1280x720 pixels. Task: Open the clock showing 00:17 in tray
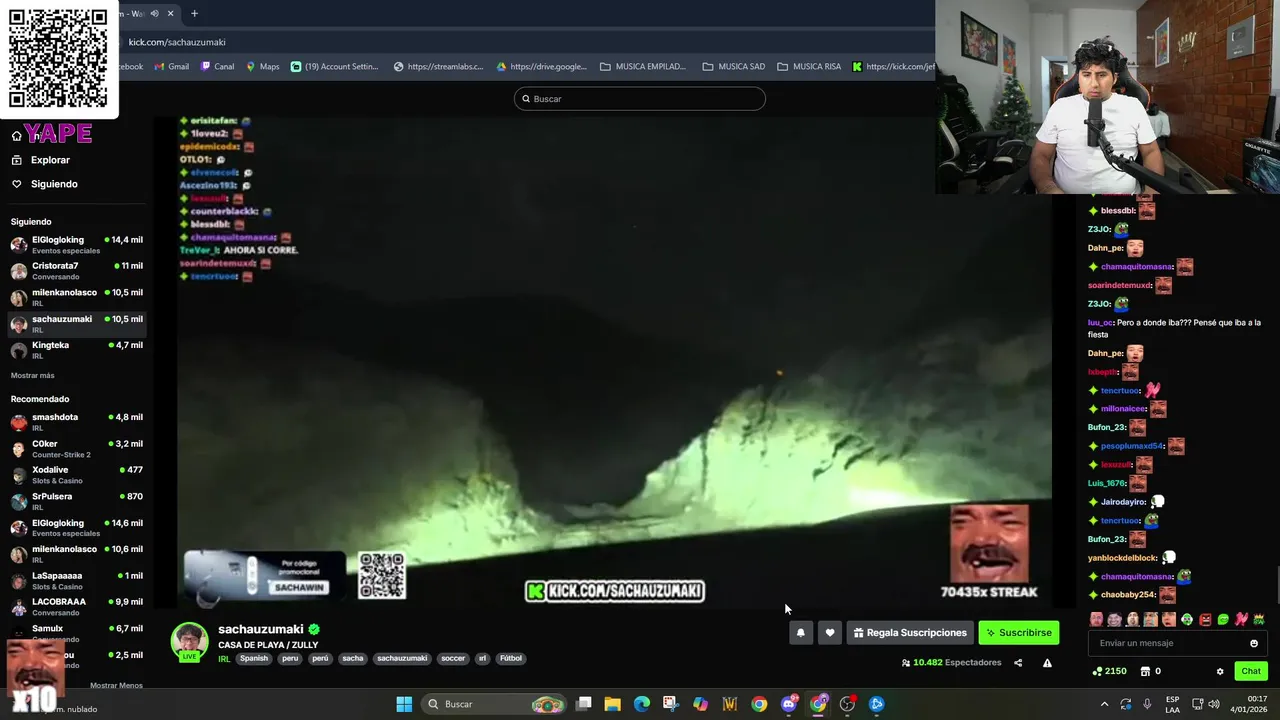[x=1250, y=704]
